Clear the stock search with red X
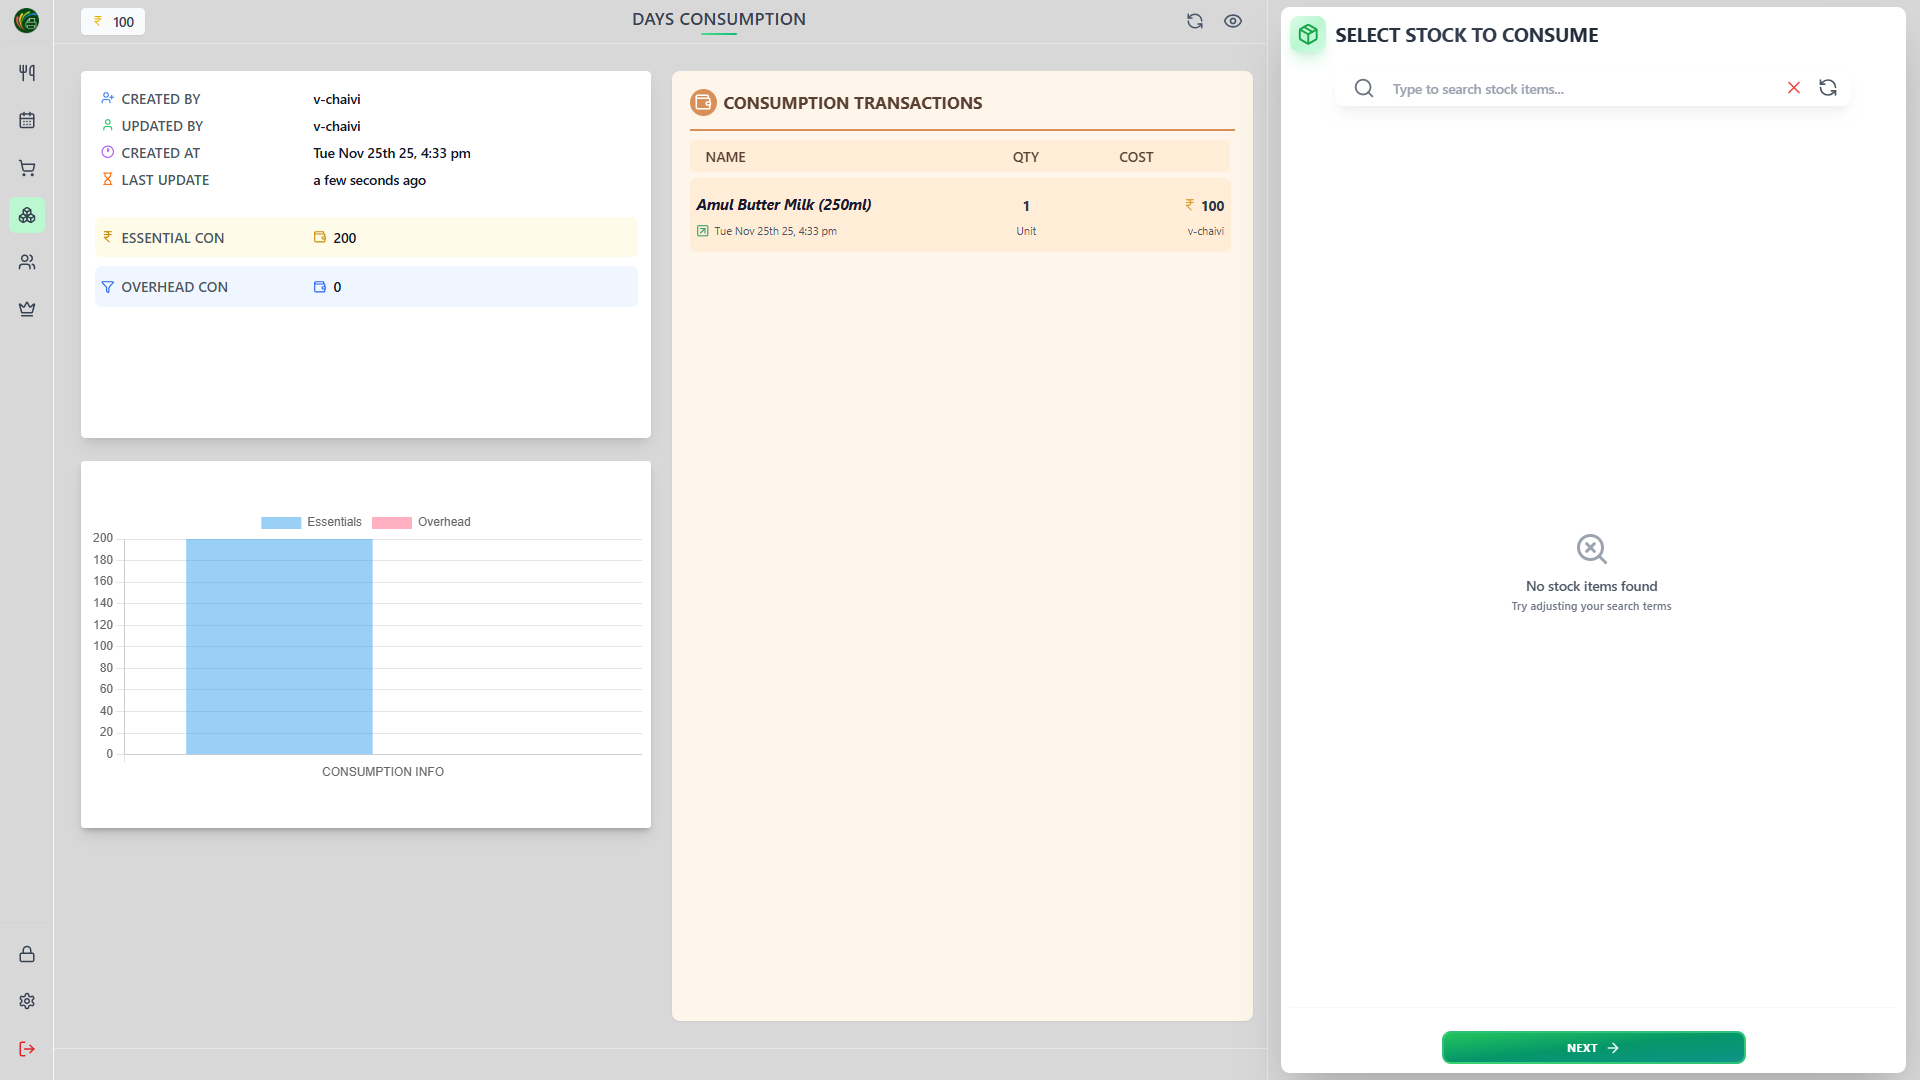The height and width of the screenshot is (1080, 1920). pos(1793,88)
